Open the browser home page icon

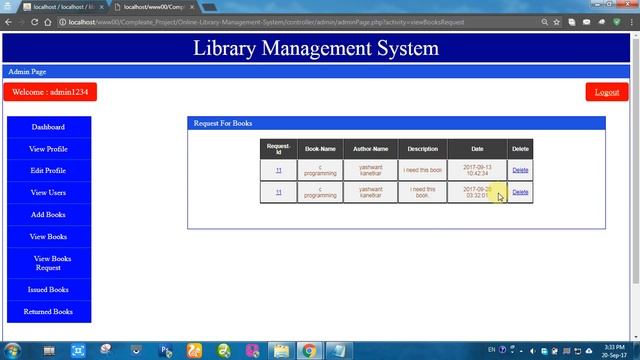pos(48,22)
